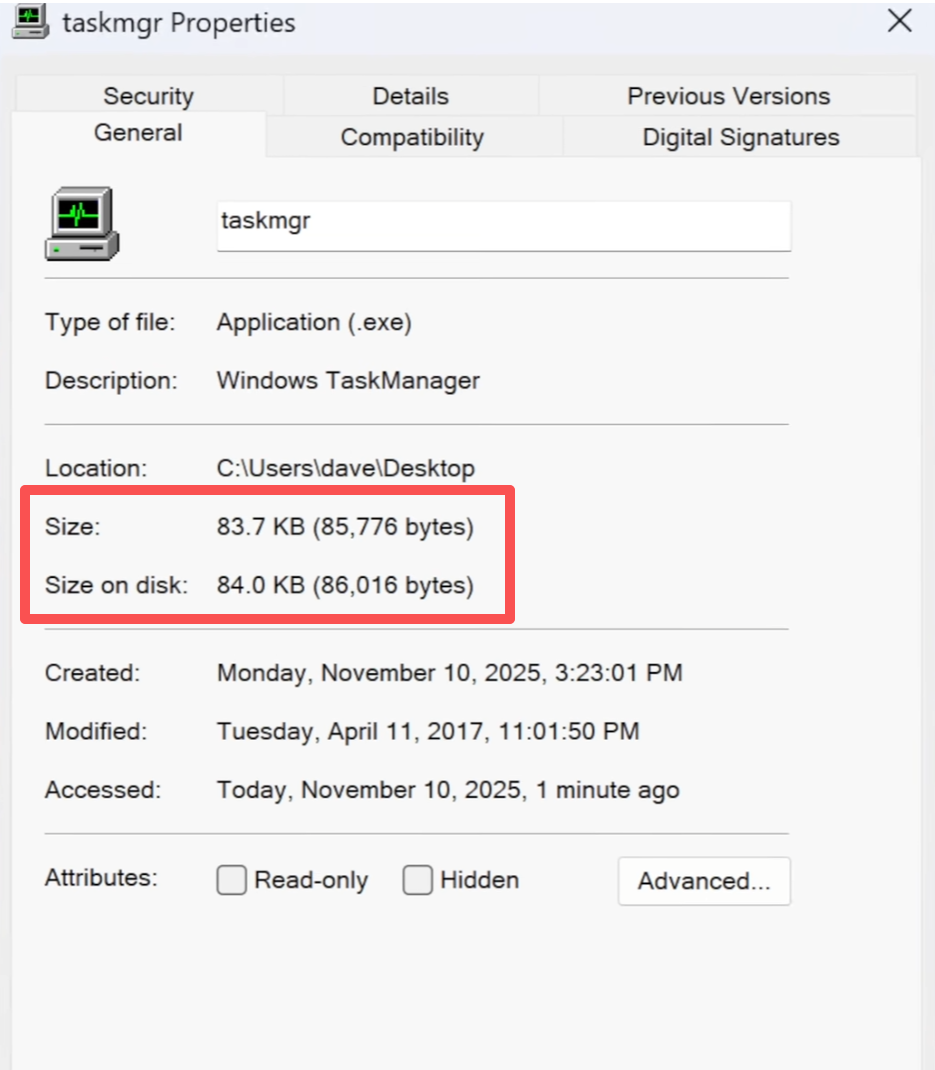Click the 'Type of file:' label
935x1070 pixels.
[x=110, y=322]
